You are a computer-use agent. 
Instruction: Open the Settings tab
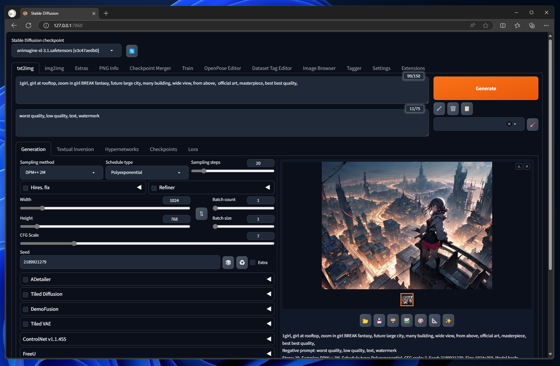click(x=381, y=68)
